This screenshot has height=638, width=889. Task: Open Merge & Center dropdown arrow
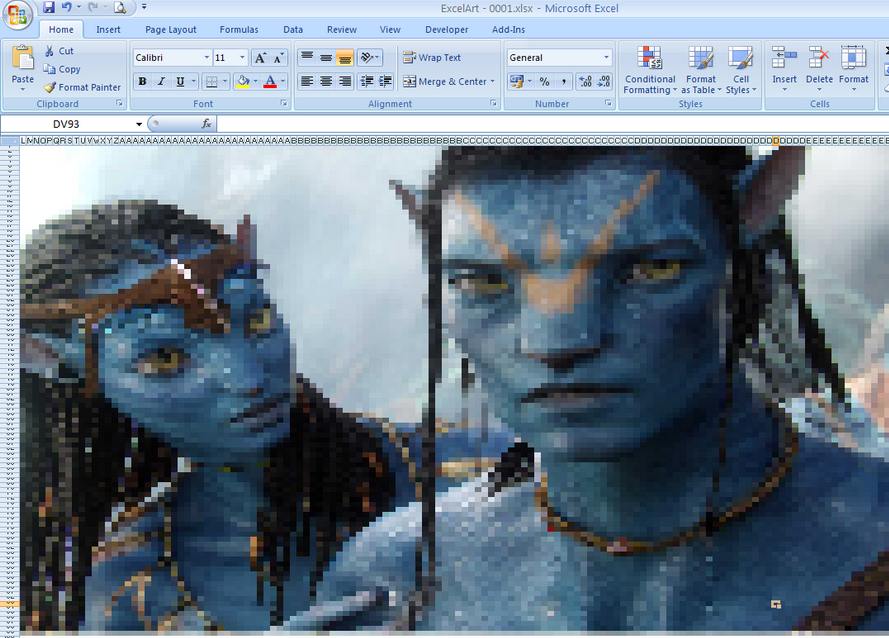(x=493, y=82)
